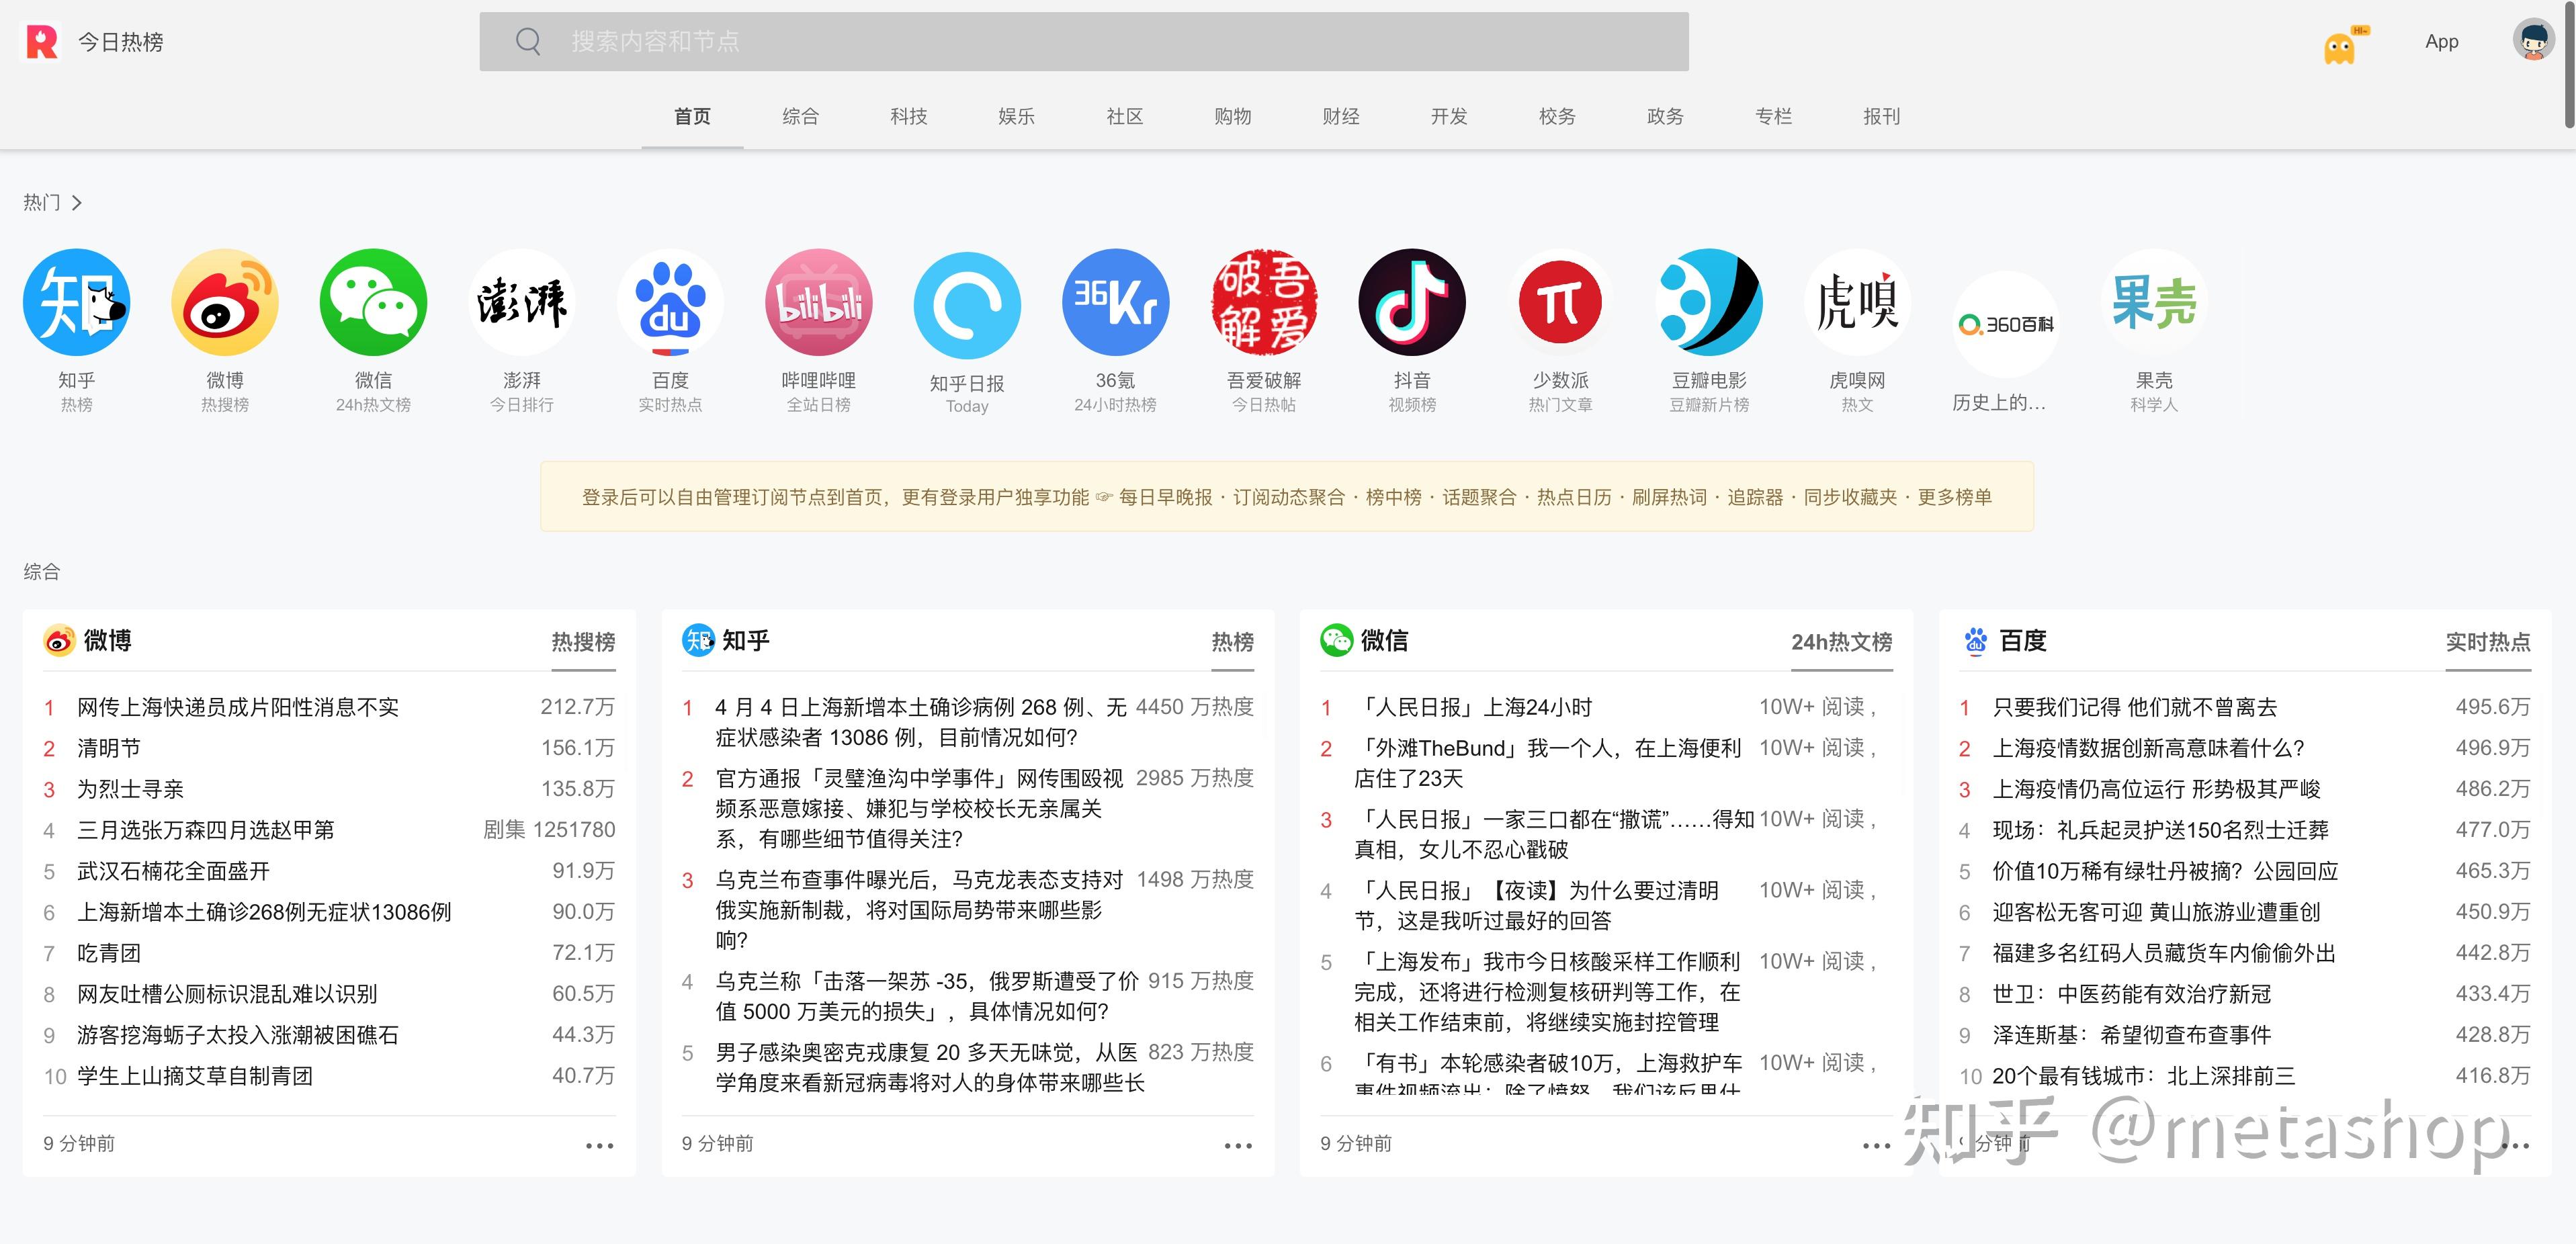Screen dimensions: 2576x1244
Task: Click the App link in header
Action: point(2441,42)
